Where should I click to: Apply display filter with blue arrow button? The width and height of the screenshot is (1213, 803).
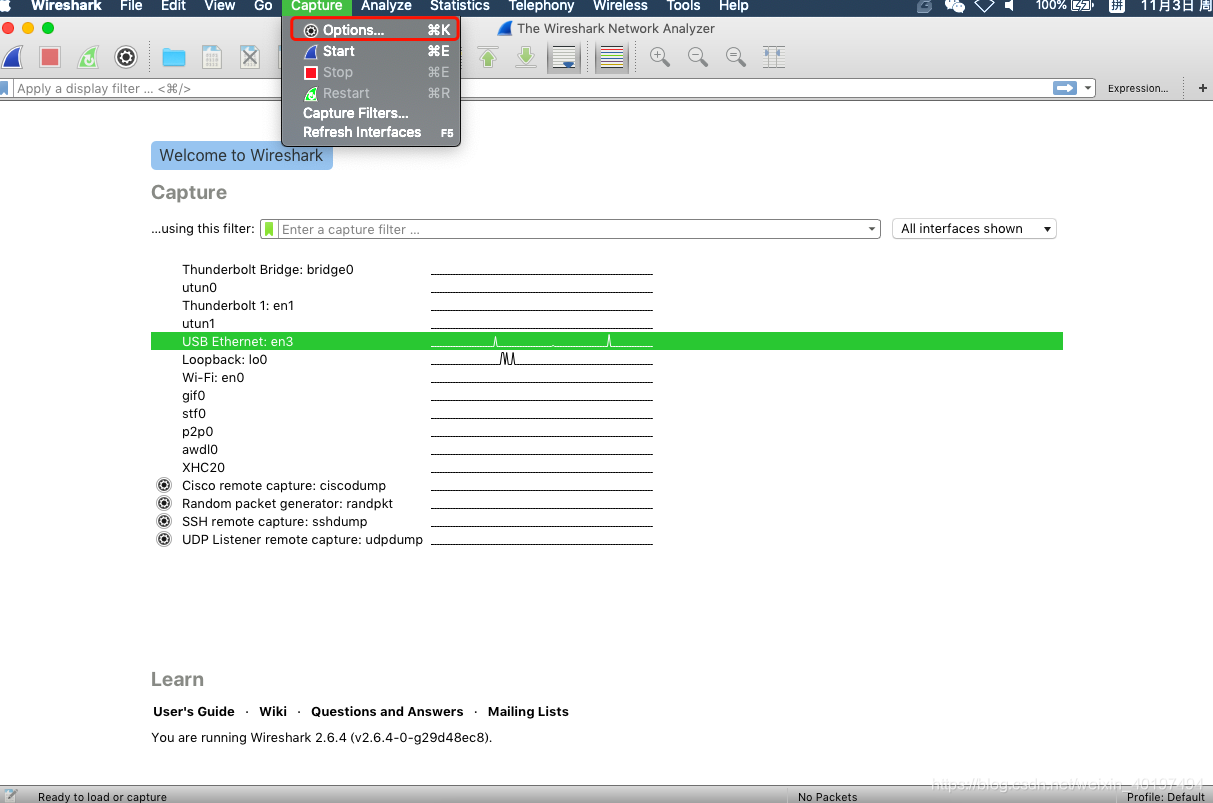[x=1064, y=88]
